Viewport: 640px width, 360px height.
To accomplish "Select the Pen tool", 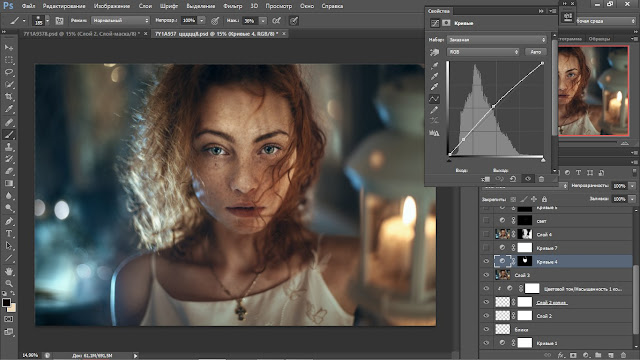I will (9, 221).
